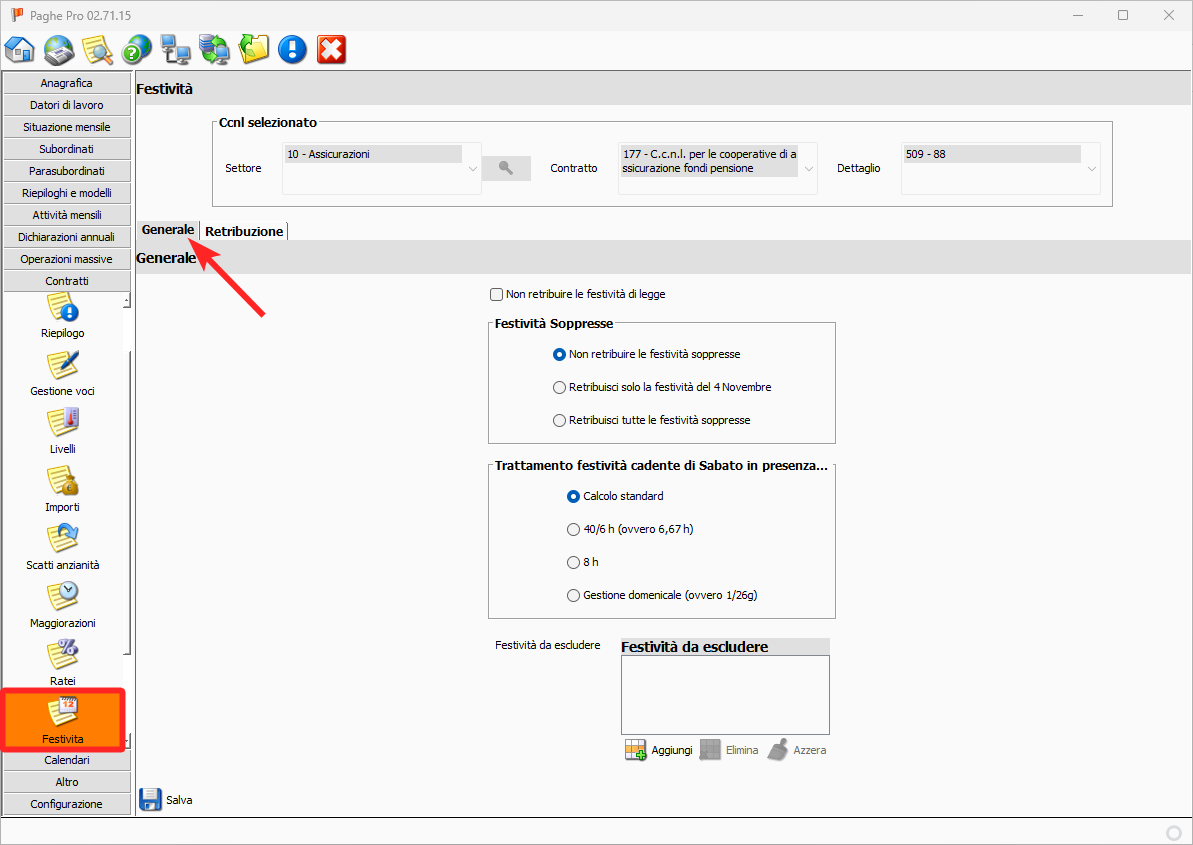Click the red X exit toolbar icon
1193x845 pixels.
tap(331, 49)
